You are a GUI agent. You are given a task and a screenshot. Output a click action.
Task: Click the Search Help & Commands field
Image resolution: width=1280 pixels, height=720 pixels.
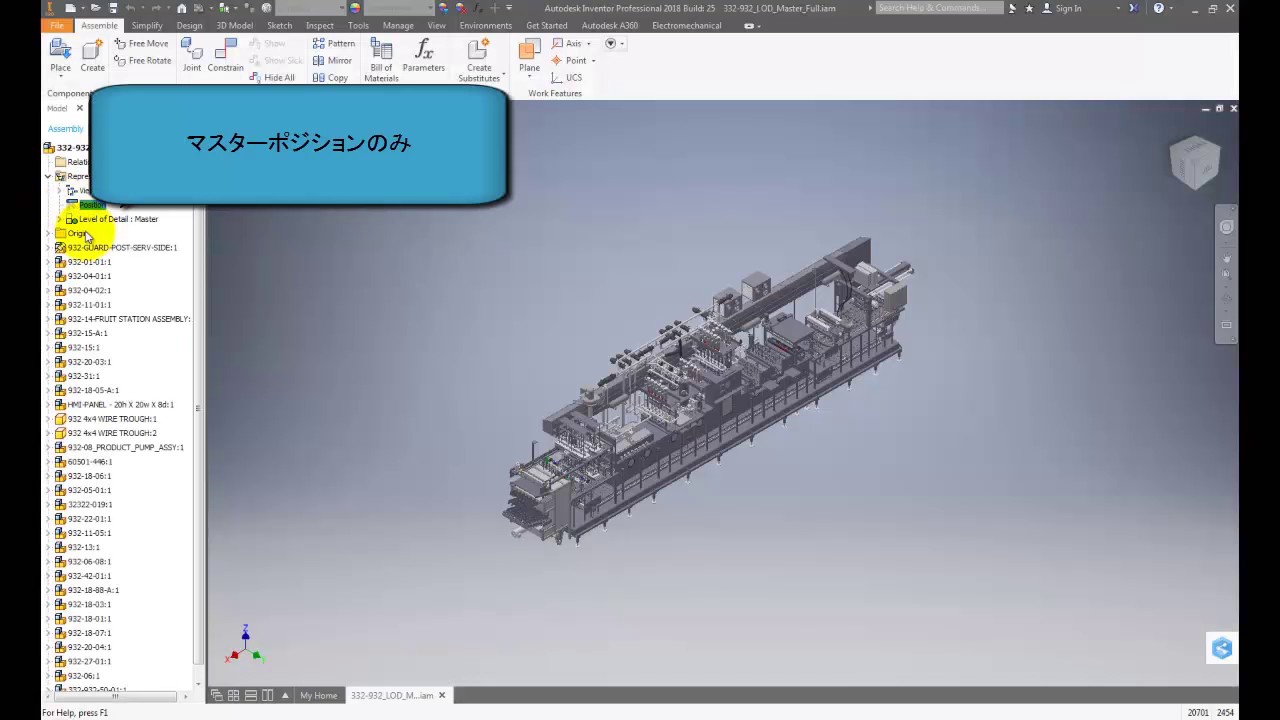click(939, 8)
